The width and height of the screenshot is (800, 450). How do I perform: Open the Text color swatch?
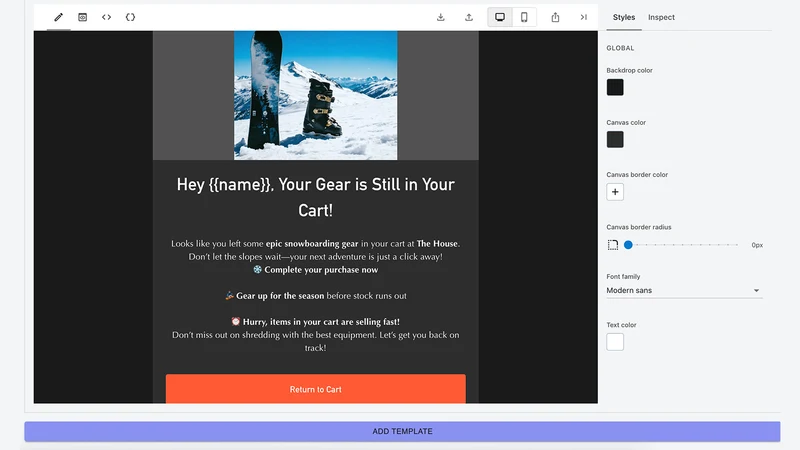click(615, 342)
